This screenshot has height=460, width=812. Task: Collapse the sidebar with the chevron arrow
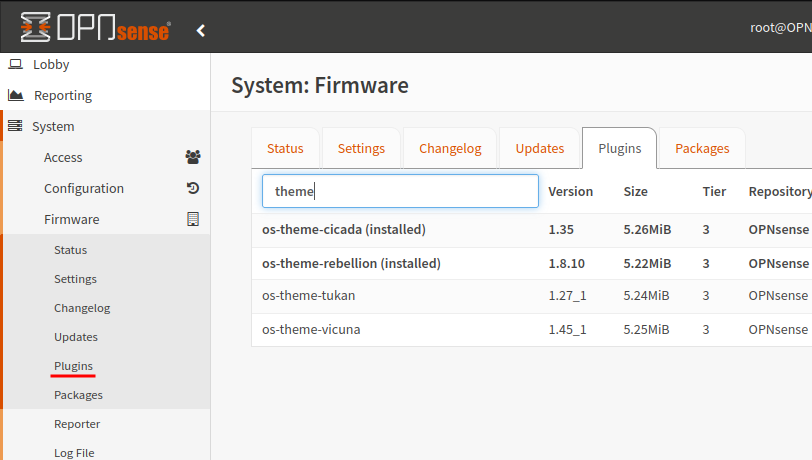(201, 31)
